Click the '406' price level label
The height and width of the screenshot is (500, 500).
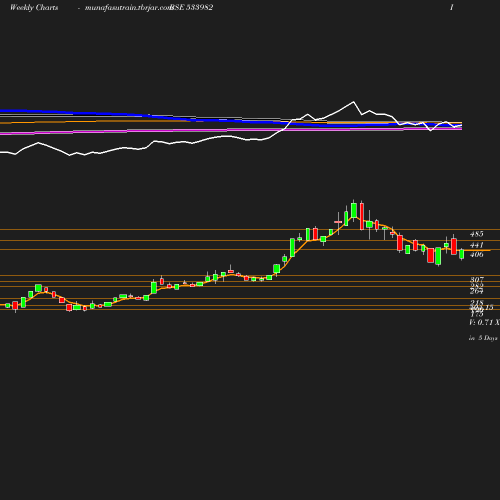[476, 254]
